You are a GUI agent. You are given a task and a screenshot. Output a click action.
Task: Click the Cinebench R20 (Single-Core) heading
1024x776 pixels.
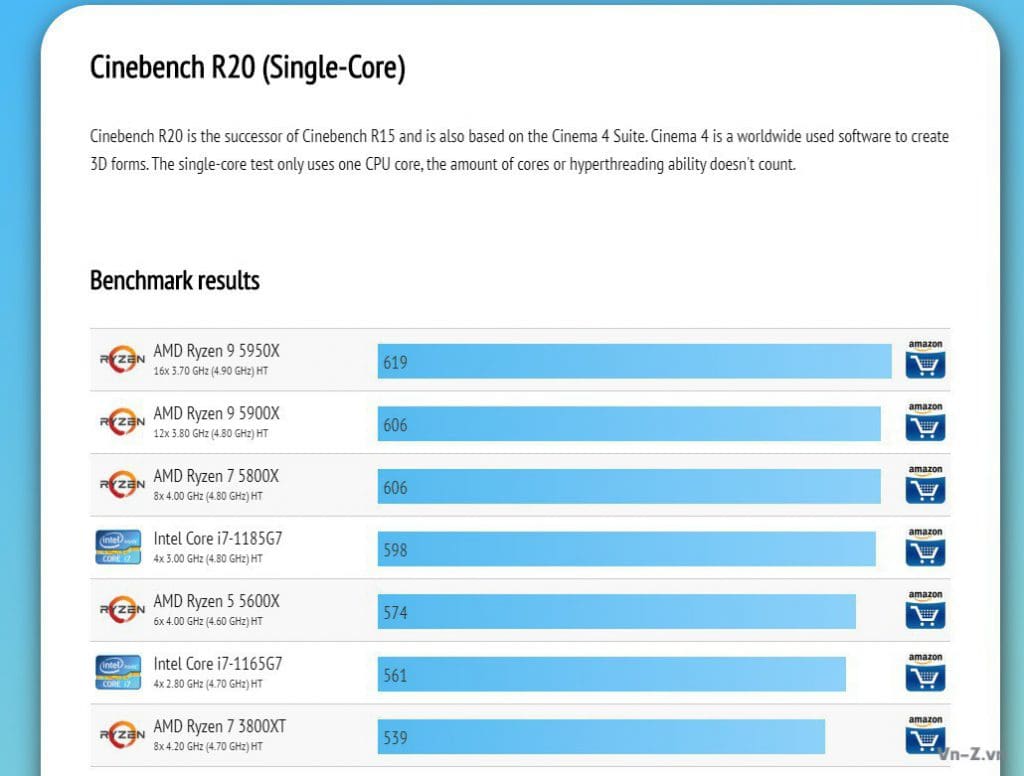coord(247,67)
